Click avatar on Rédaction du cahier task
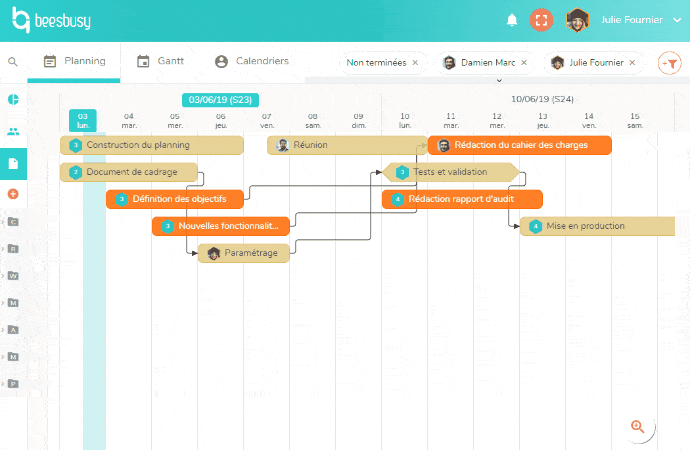The width and height of the screenshot is (690, 450). tap(444, 145)
